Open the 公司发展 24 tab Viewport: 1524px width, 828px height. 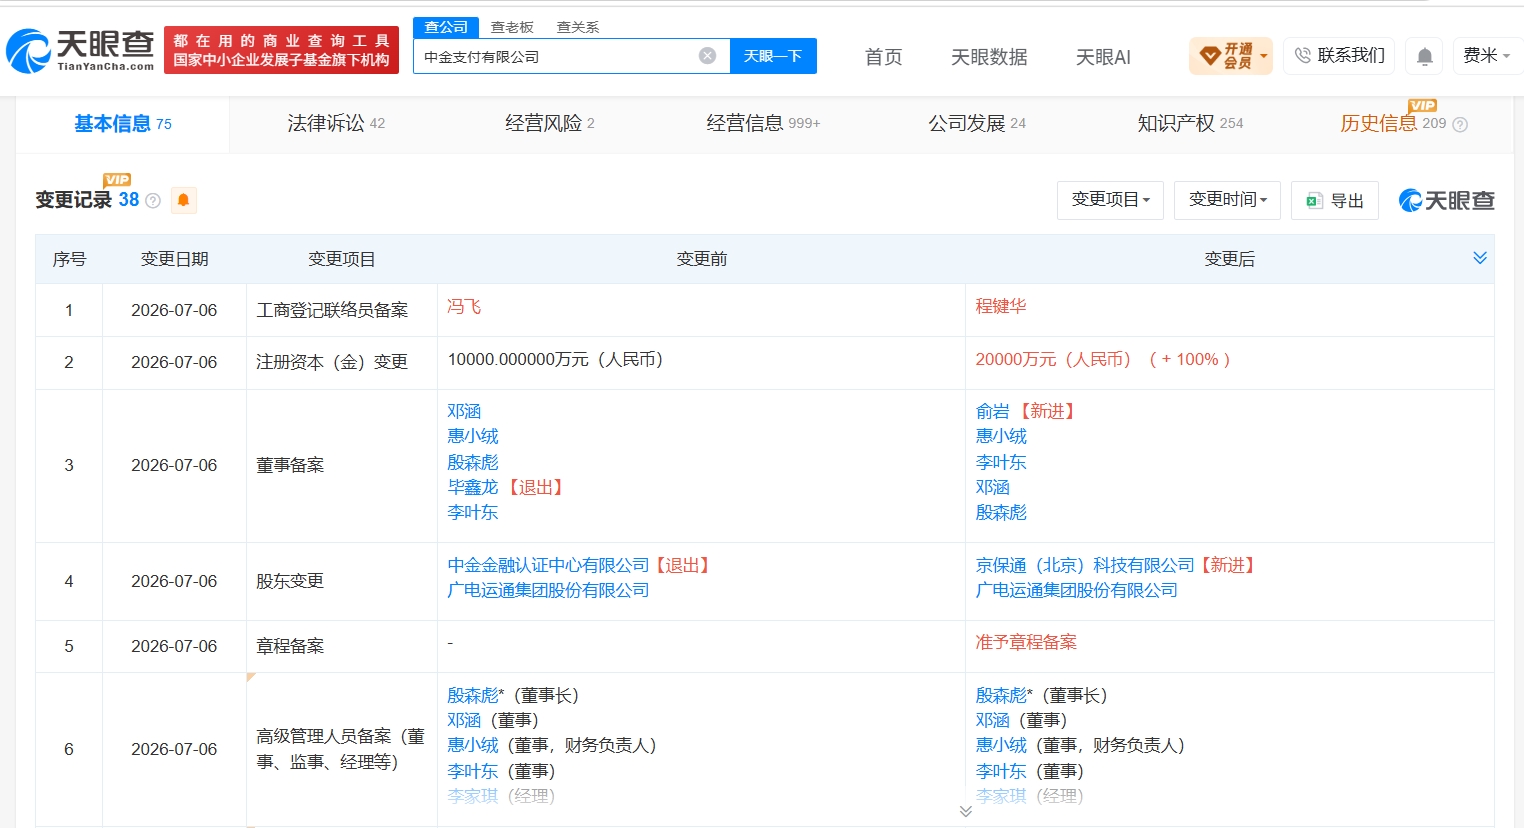pyautogui.click(x=977, y=124)
